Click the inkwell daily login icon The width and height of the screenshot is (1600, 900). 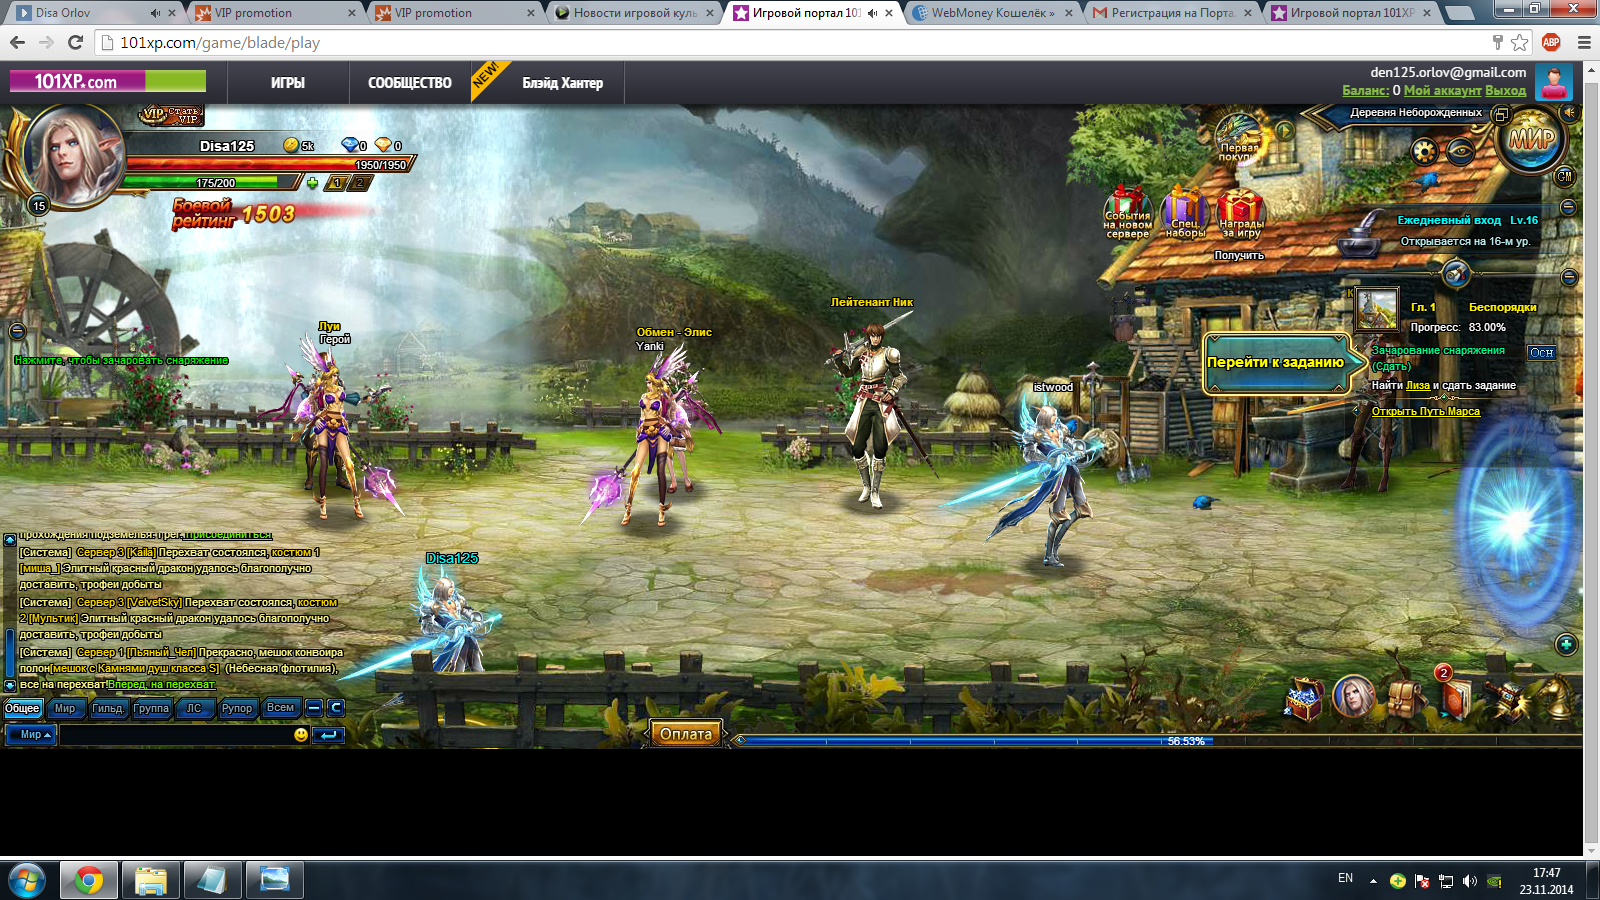(1361, 236)
